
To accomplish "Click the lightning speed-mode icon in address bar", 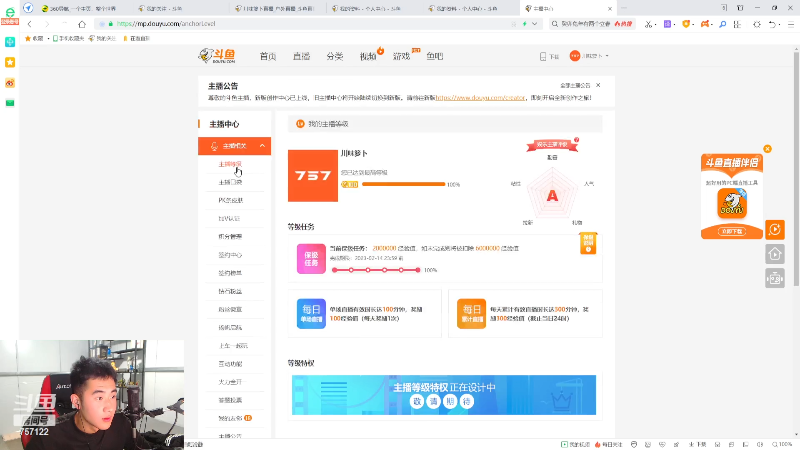I will (524, 24).
